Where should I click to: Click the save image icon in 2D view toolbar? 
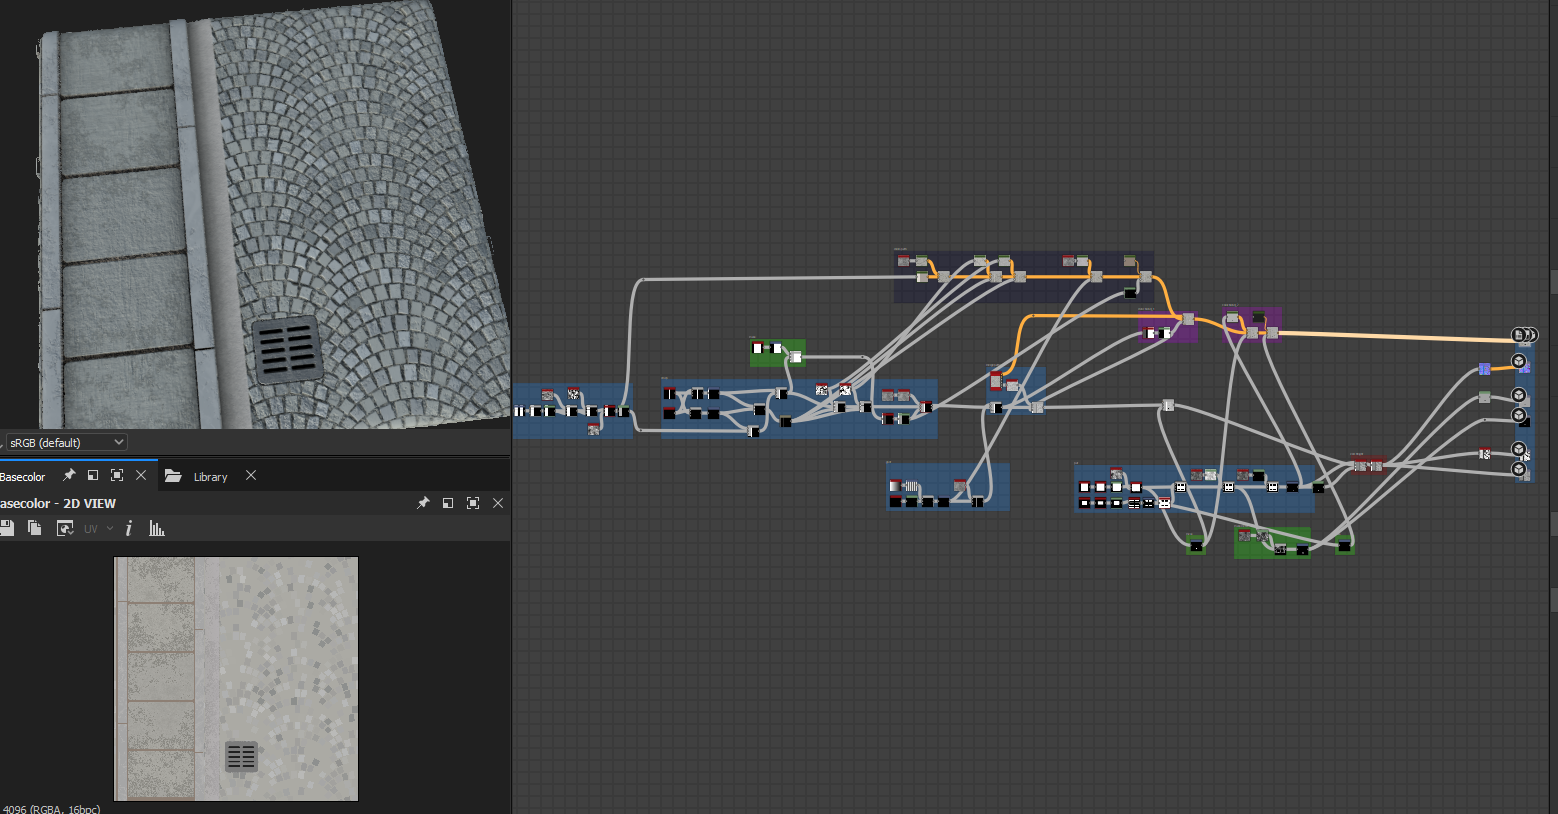click(x=7, y=528)
